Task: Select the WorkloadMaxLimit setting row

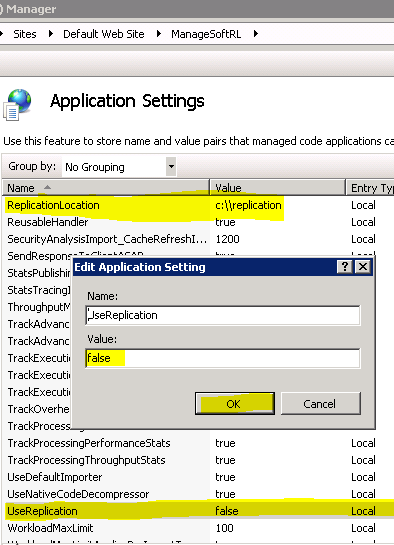Action: pyautogui.click(x=198, y=528)
